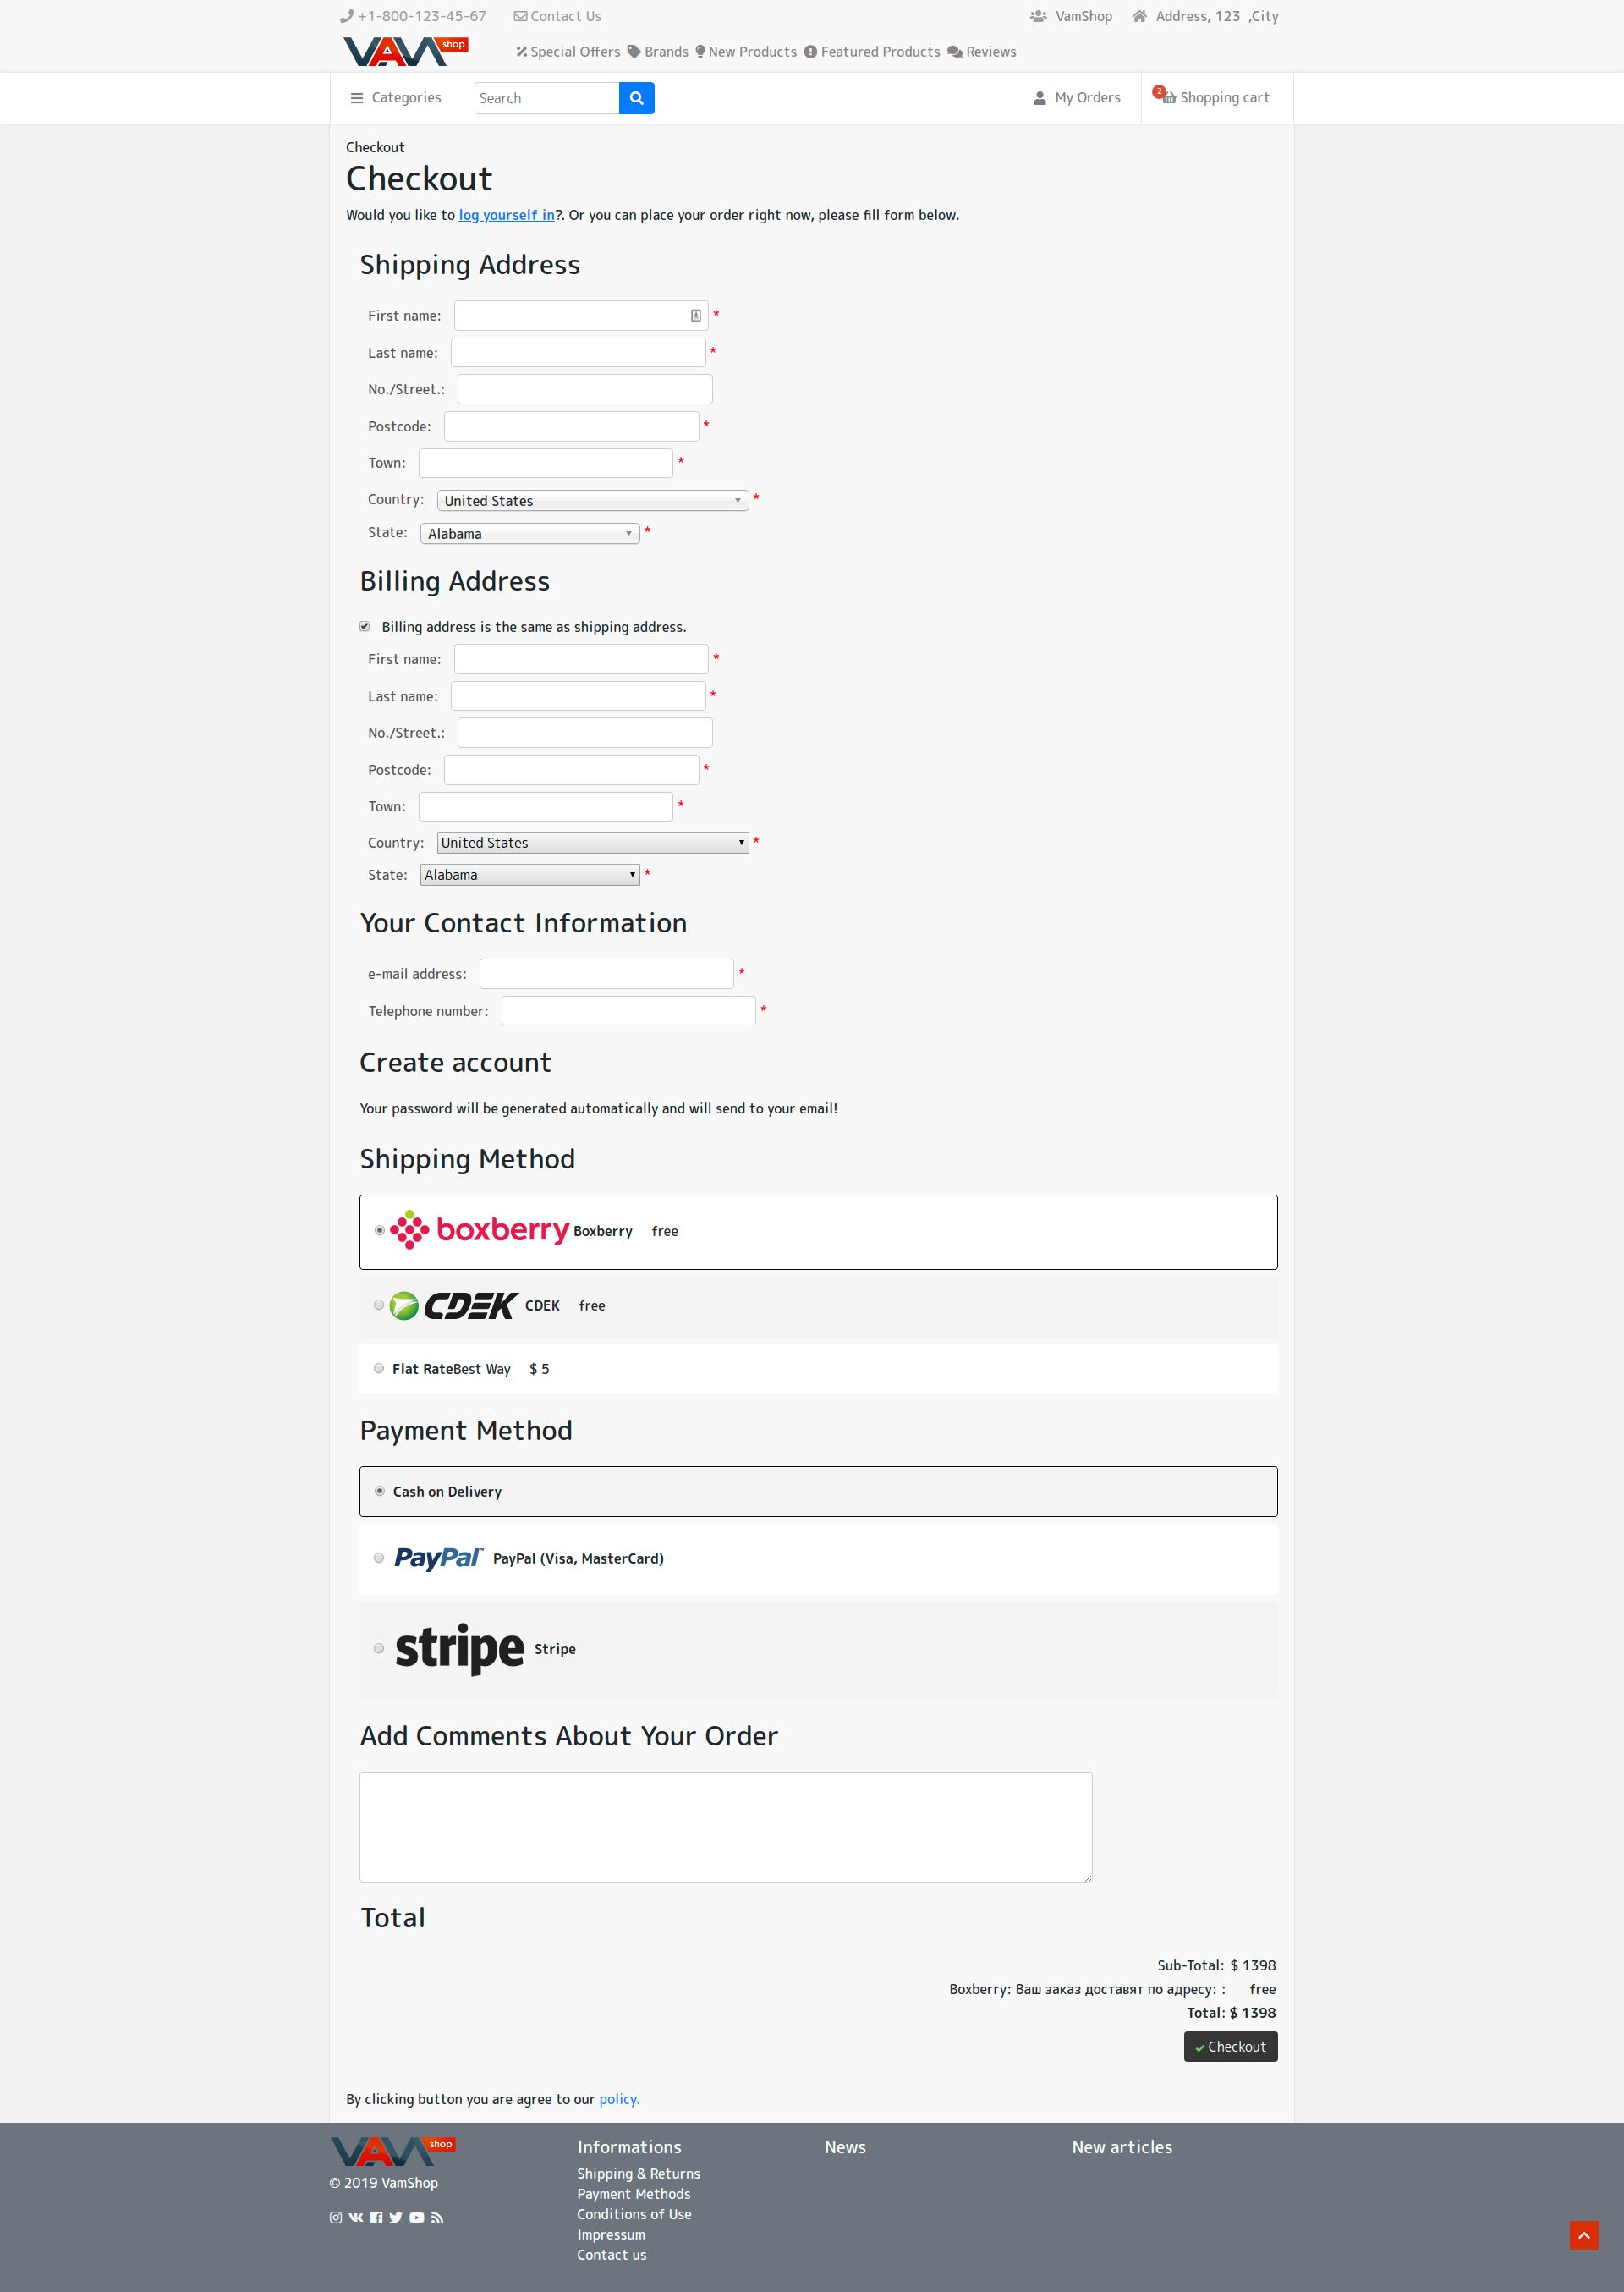Open the RSS feed icon

(437, 2217)
